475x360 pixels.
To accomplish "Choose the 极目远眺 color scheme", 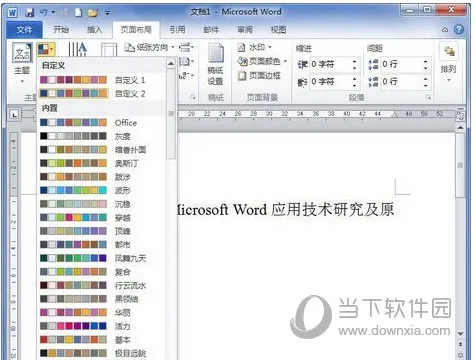I will pos(101,353).
